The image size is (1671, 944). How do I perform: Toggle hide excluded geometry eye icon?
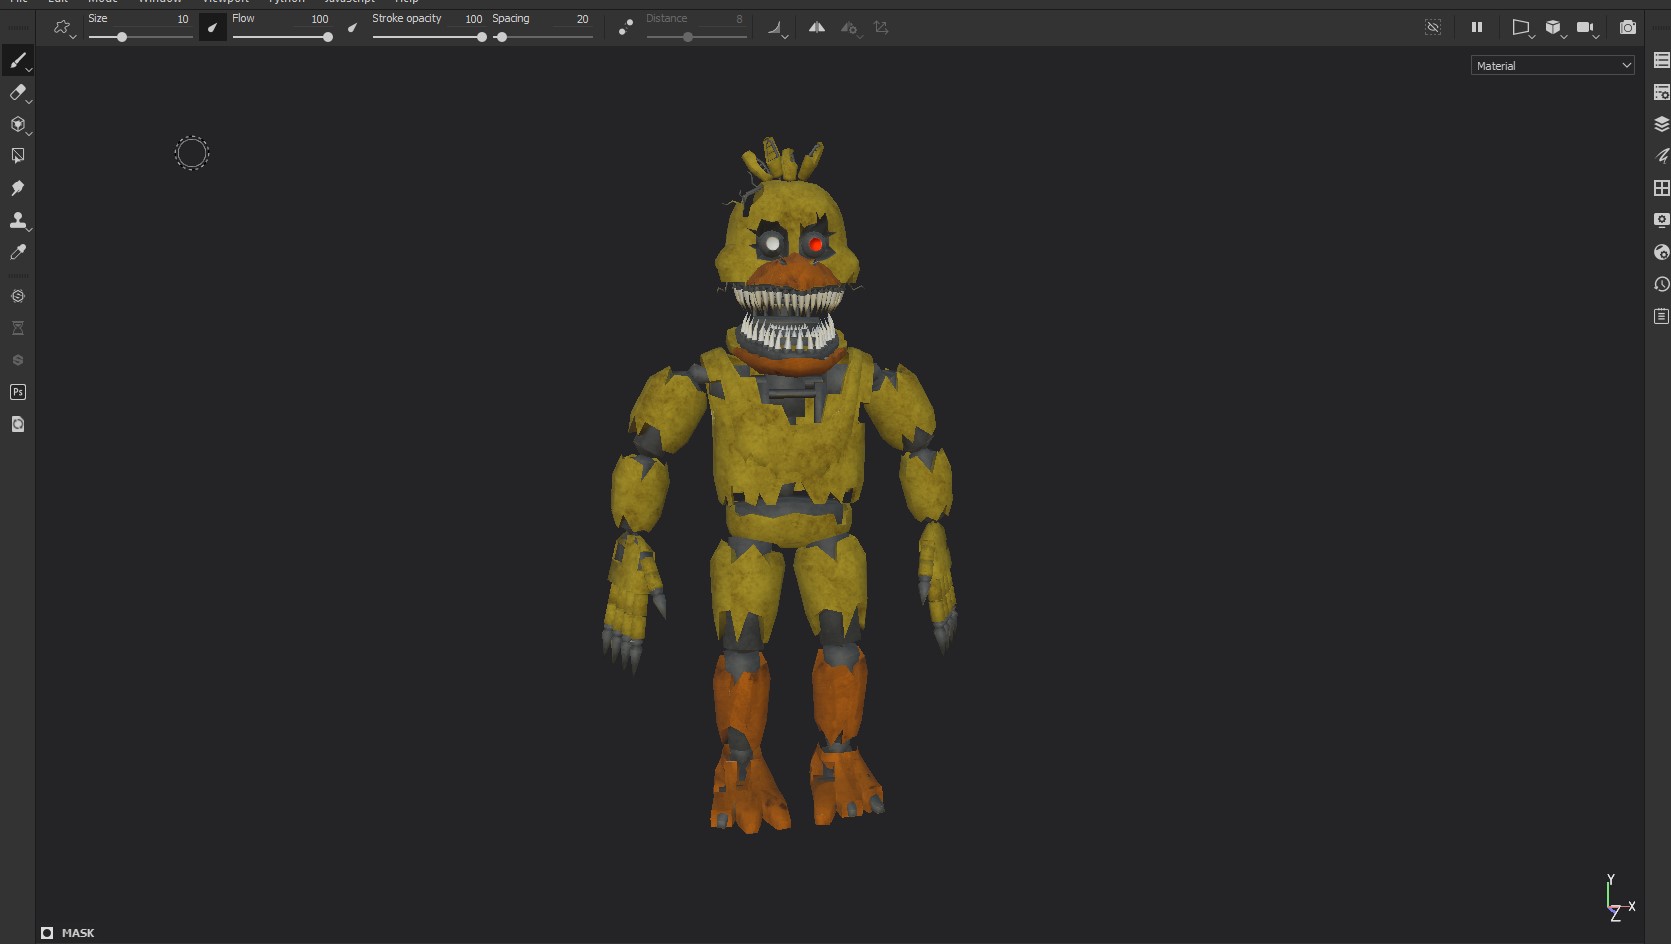[1433, 28]
